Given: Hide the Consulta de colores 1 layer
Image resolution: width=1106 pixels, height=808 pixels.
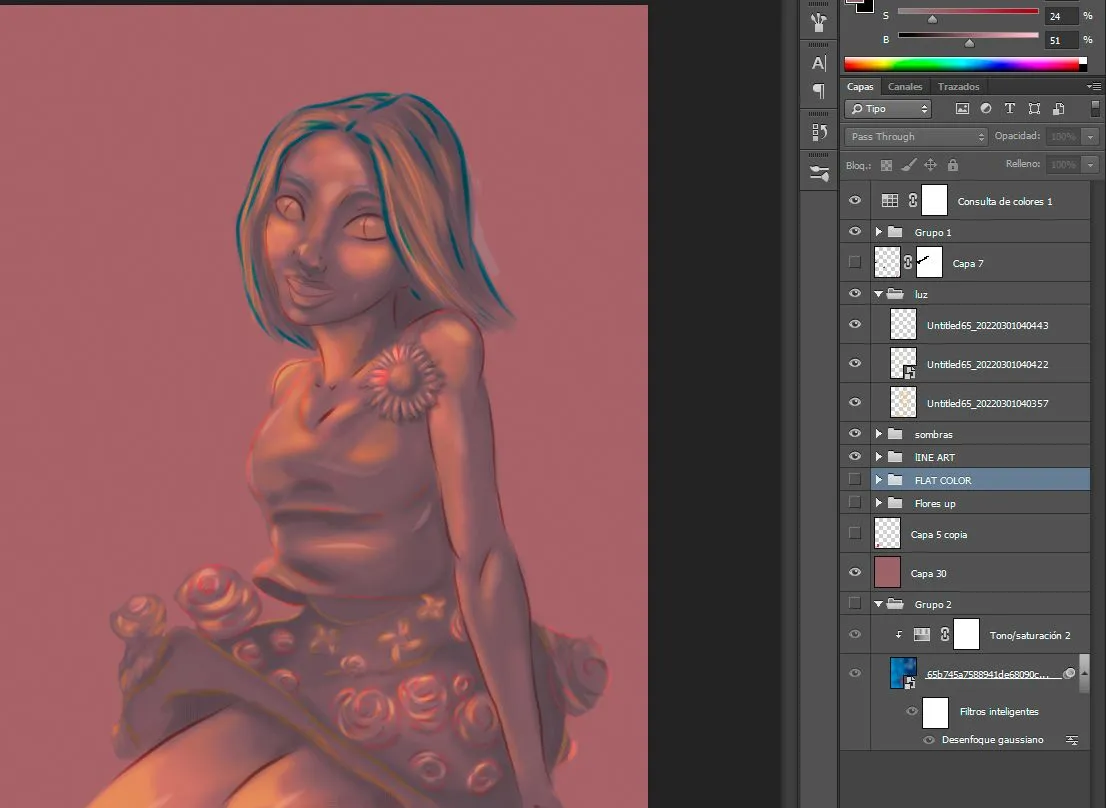Looking at the screenshot, I should 855,200.
